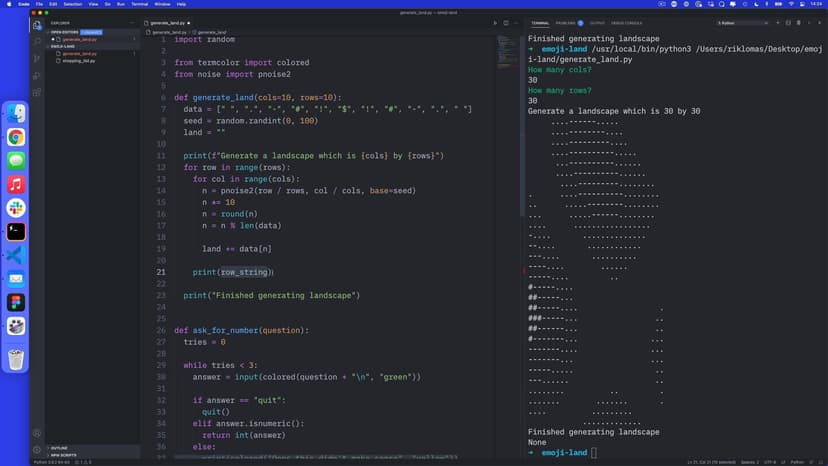Open the Run and Debug view
828x466 pixels.
pyautogui.click(x=37, y=75)
